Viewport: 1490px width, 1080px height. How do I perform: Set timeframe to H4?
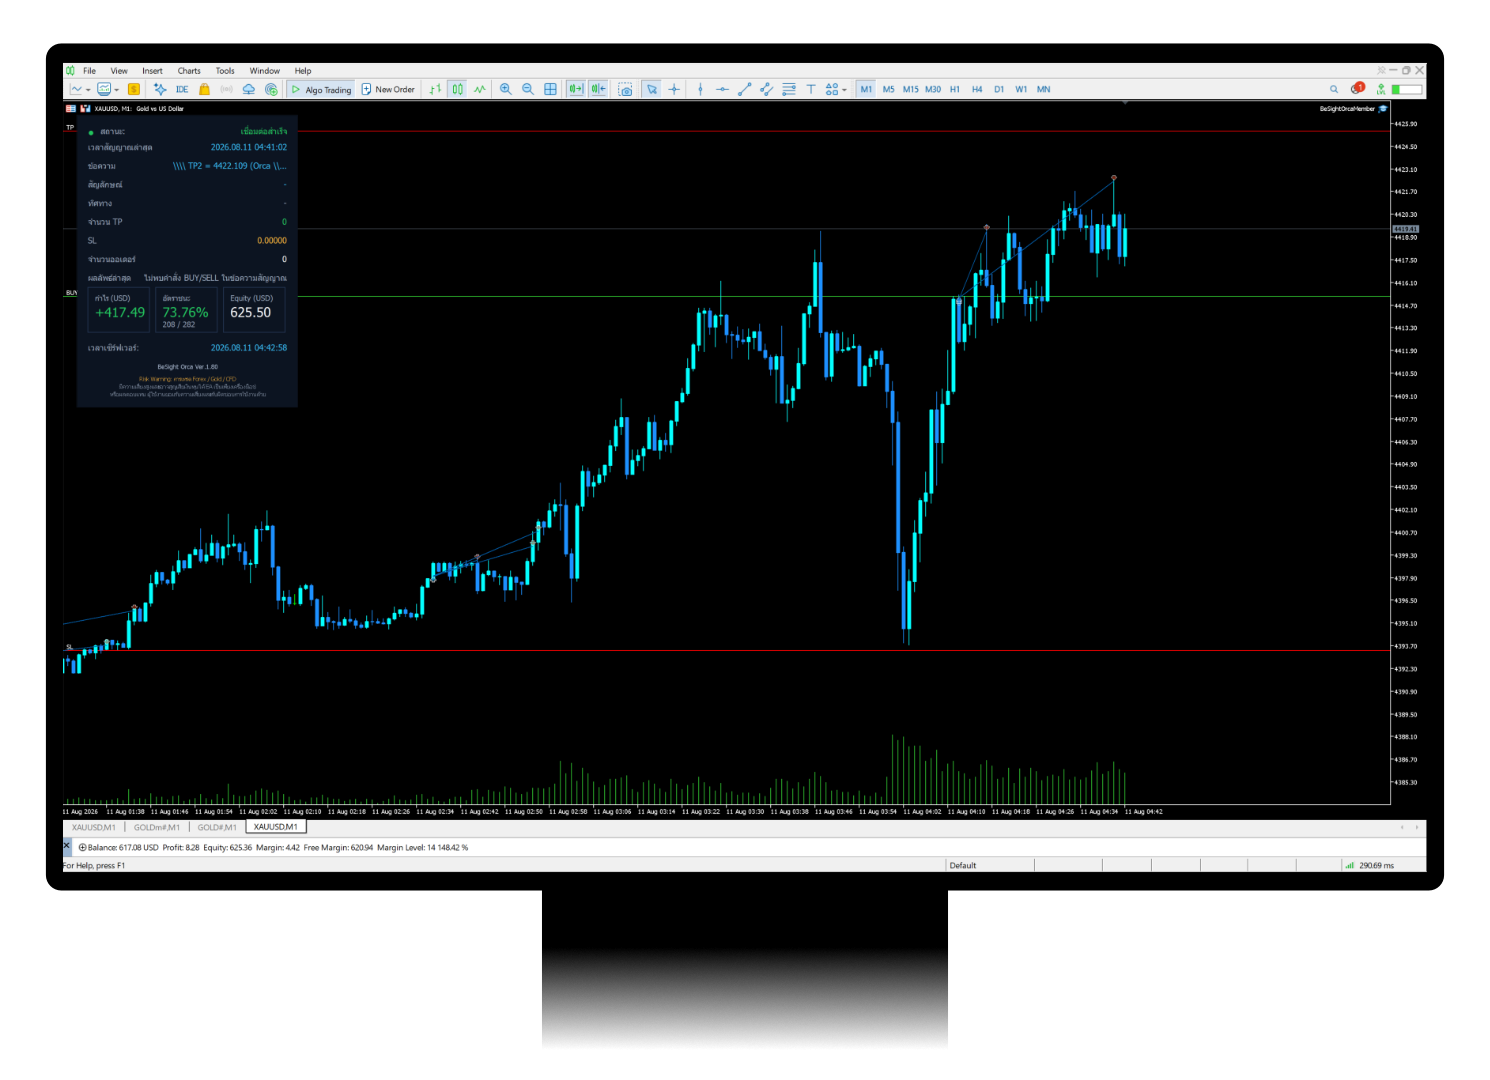coord(977,89)
